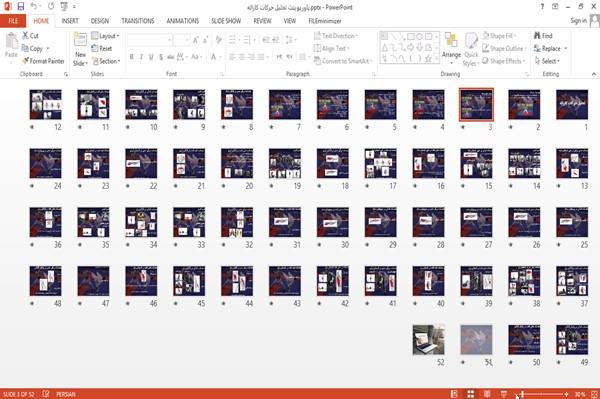The image size is (600, 399).
Task: Open Shape Fill dropdown
Action: pyautogui.click(x=499, y=36)
